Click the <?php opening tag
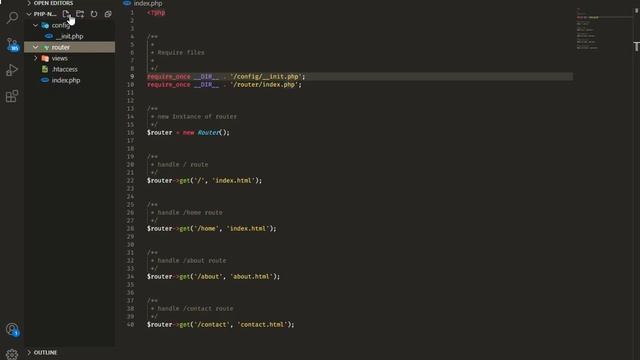 click(156, 13)
